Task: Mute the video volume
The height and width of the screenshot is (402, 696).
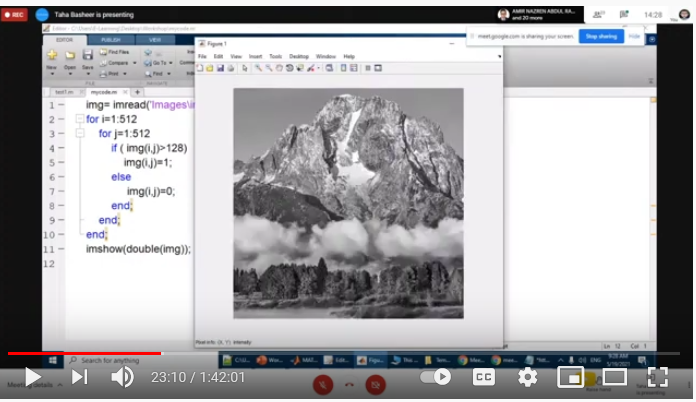Action: point(122,377)
